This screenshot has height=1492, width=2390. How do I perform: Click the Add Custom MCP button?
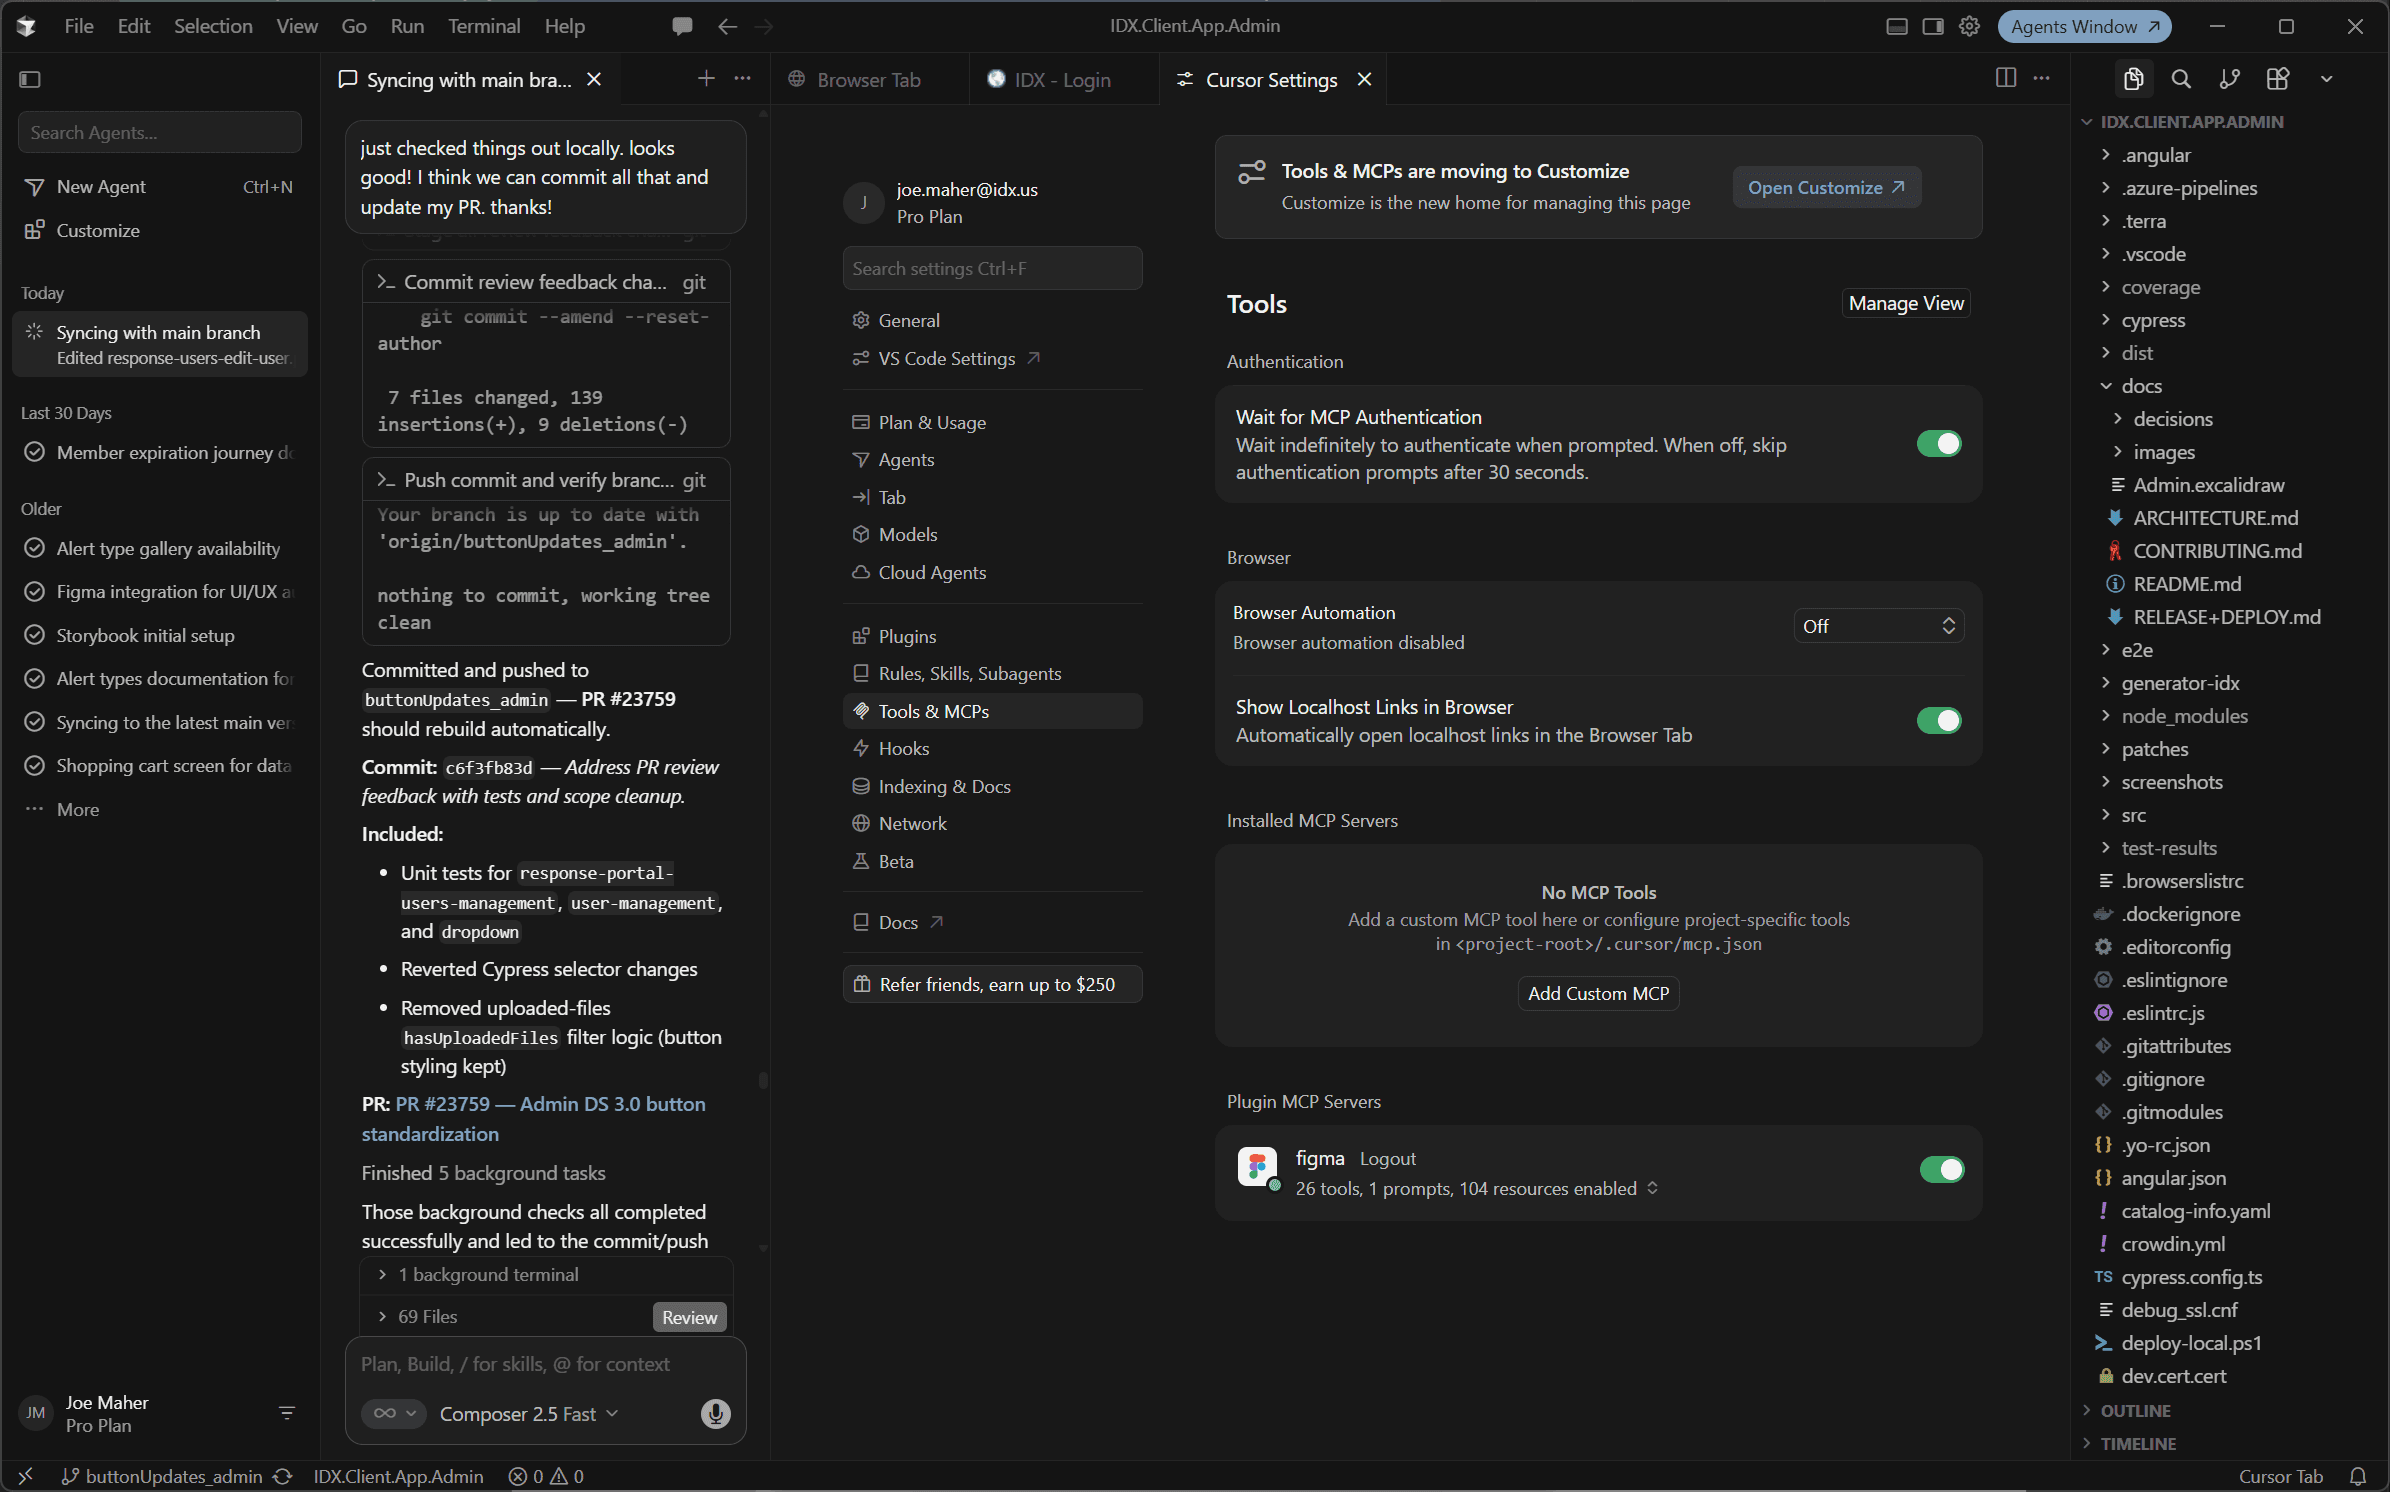pyautogui.click(x=1598, y=993)
